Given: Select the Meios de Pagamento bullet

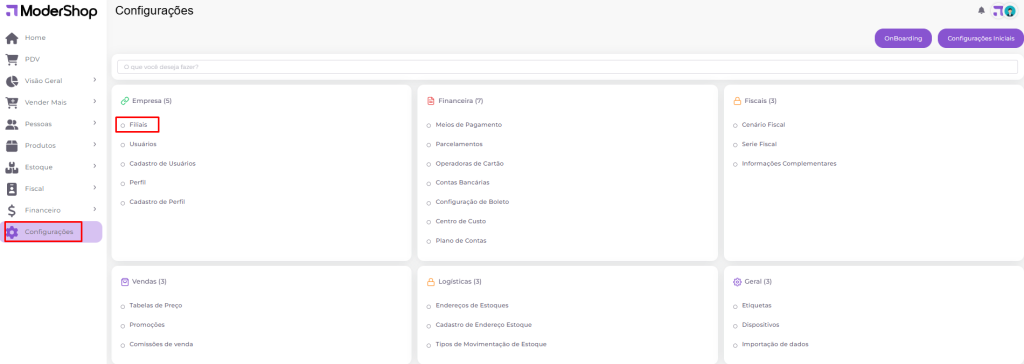Looking at the screenshot, I should pos(429,125).
